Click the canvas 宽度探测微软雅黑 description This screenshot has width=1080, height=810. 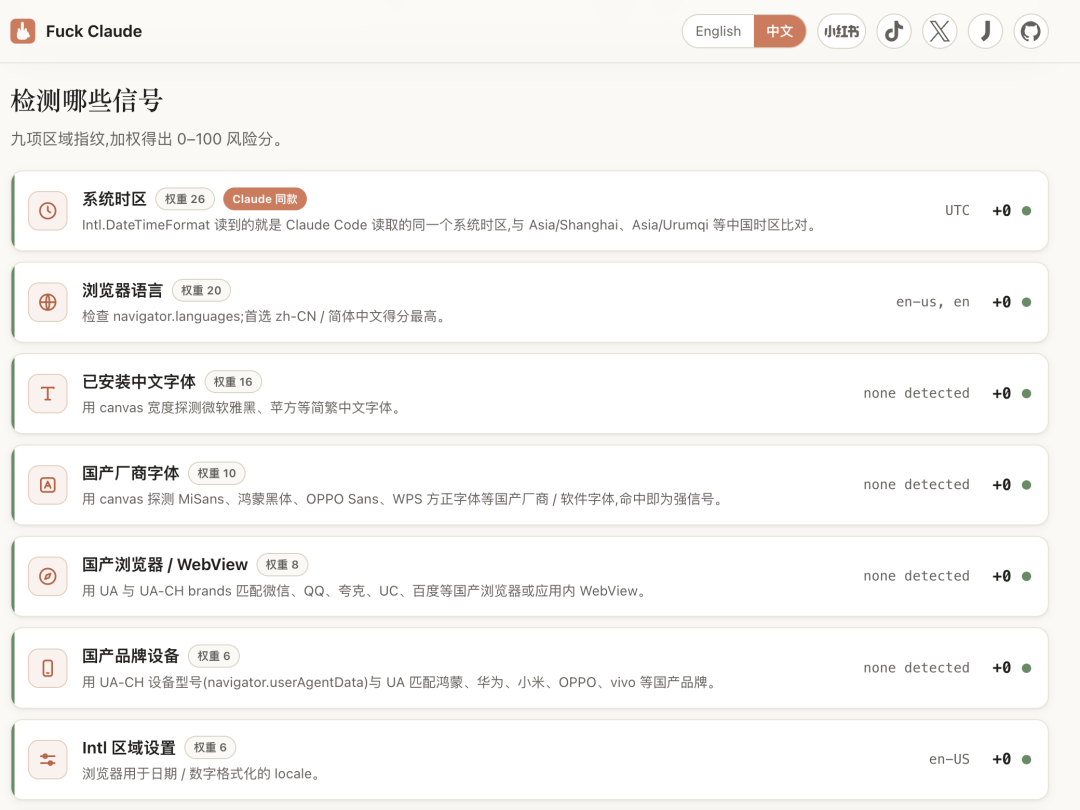pyautogui.click(x=243, y=408)
